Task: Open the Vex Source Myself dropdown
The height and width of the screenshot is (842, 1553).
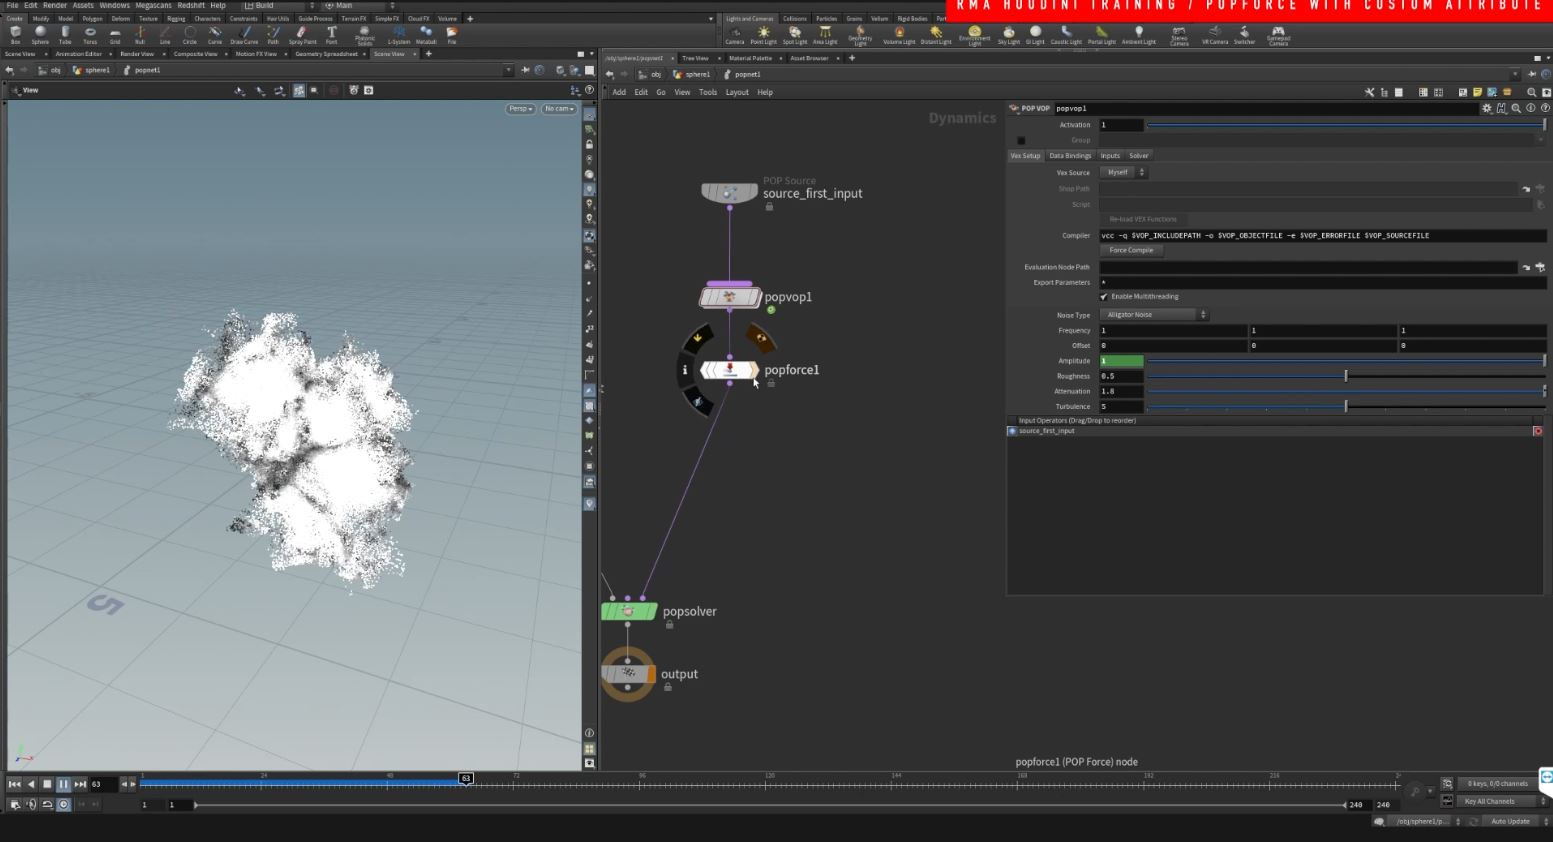Action: (x=1123, y=172)
